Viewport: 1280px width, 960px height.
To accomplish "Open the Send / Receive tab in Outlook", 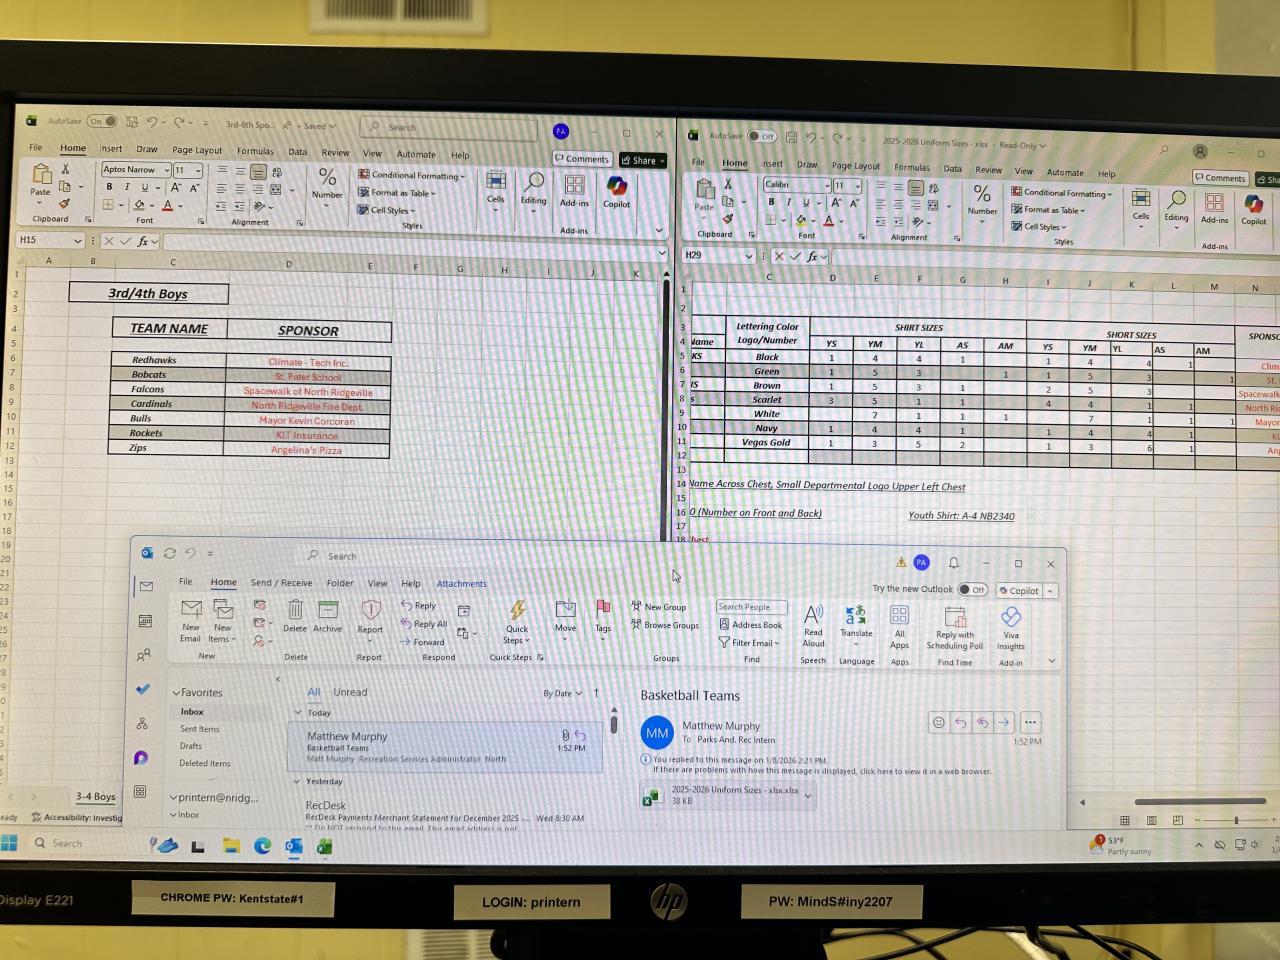I will tap(281, 583).
